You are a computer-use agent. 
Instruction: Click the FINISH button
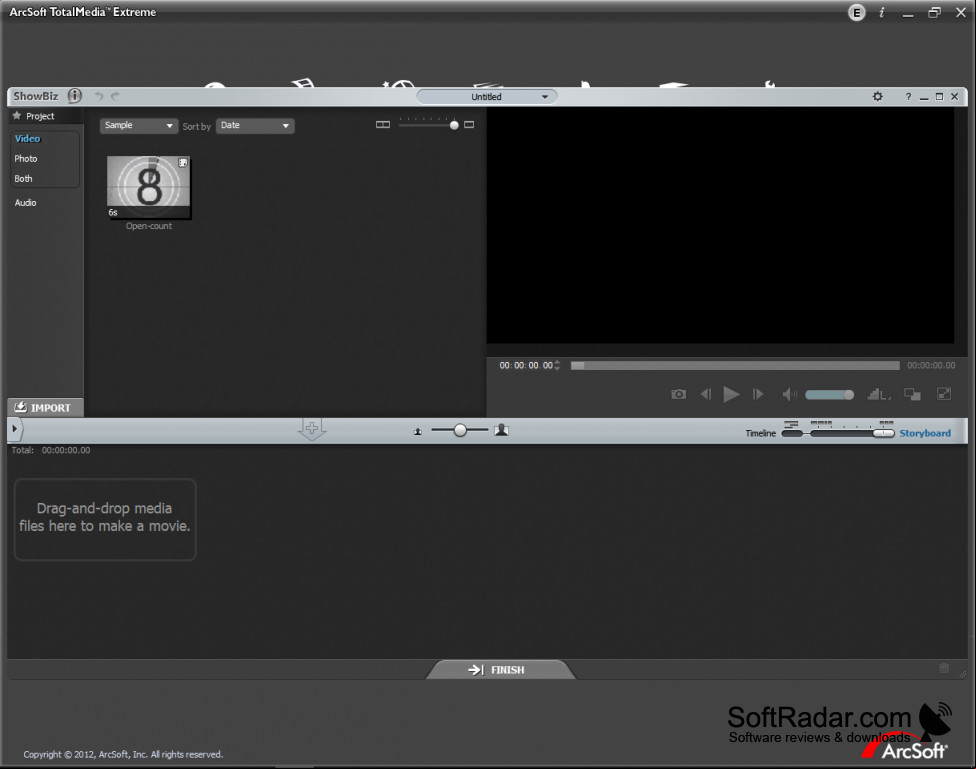point(500,670)
